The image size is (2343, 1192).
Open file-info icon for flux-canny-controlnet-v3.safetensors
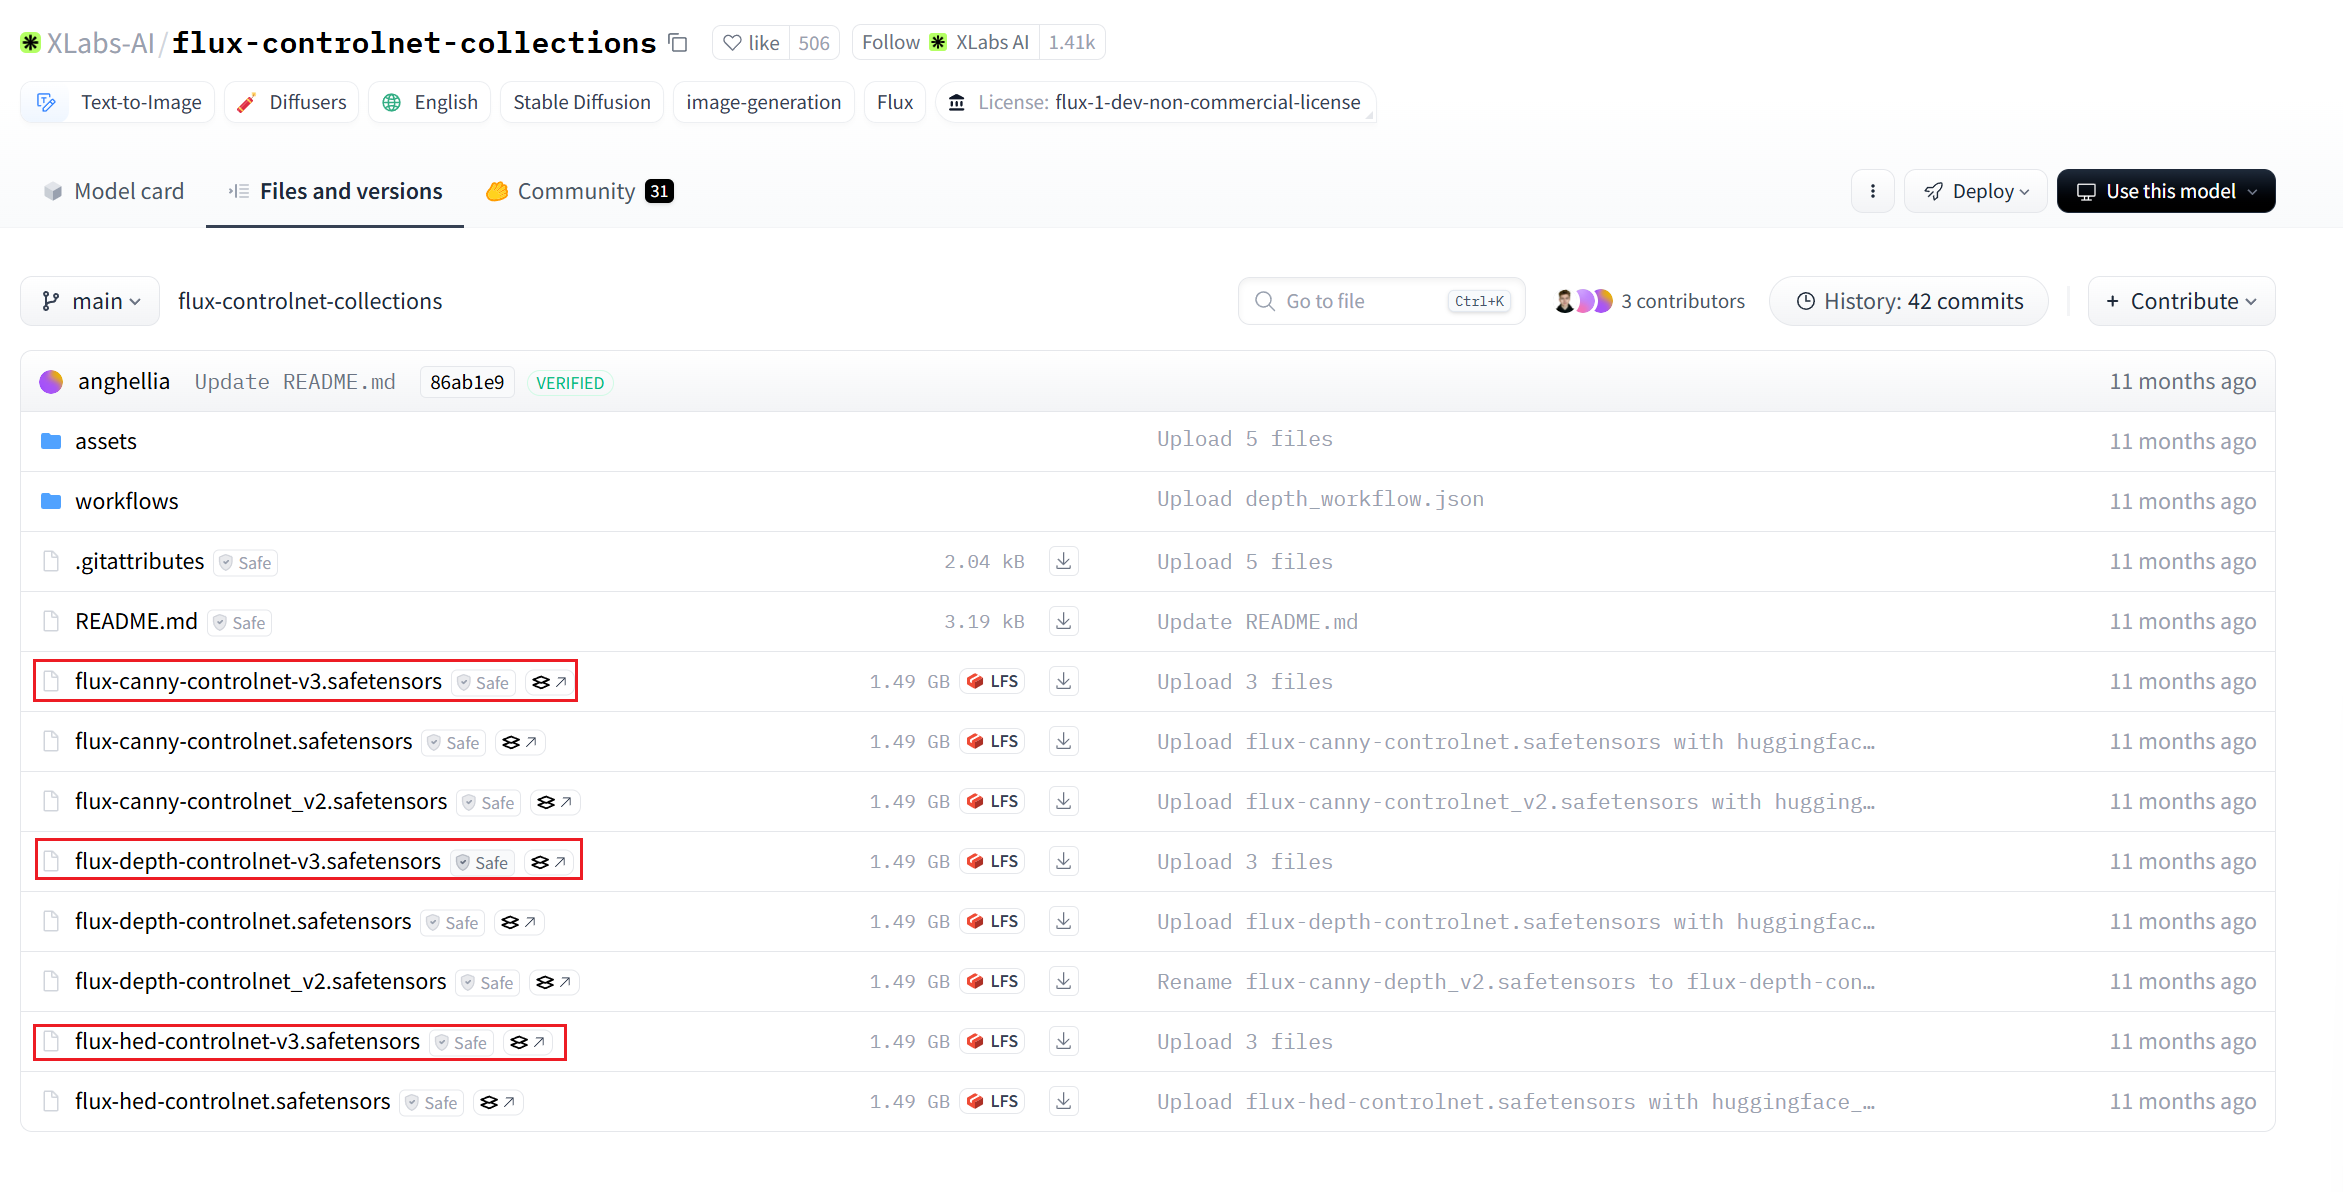549,682
